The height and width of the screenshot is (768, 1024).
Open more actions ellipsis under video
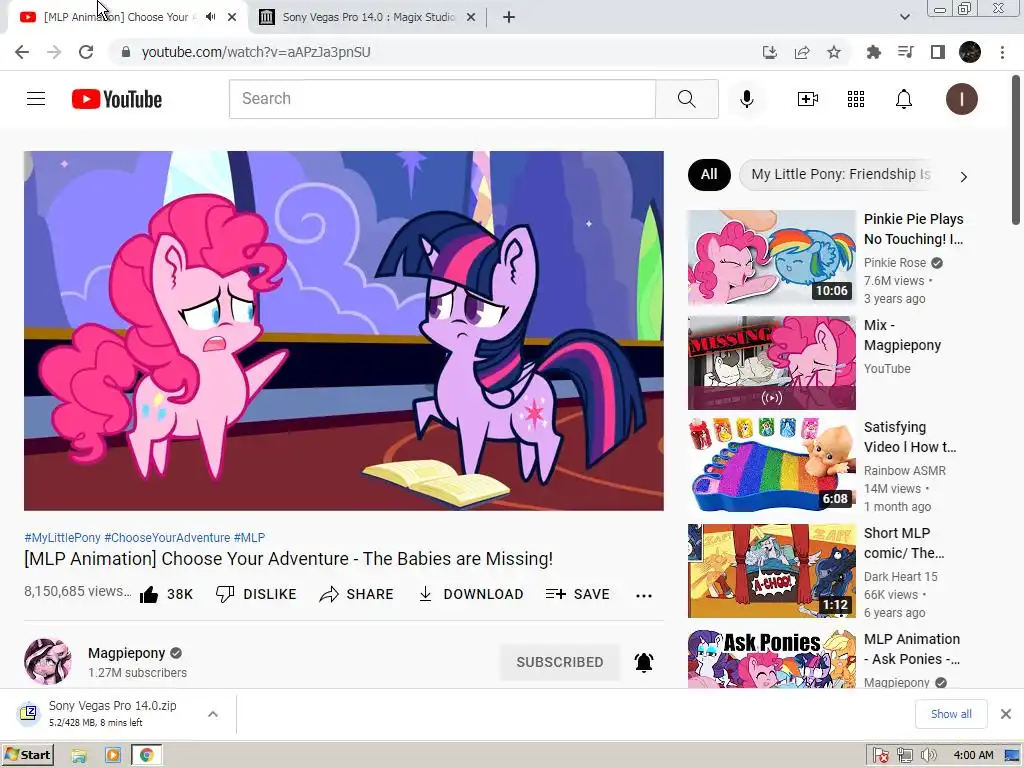tap(644, 595)
